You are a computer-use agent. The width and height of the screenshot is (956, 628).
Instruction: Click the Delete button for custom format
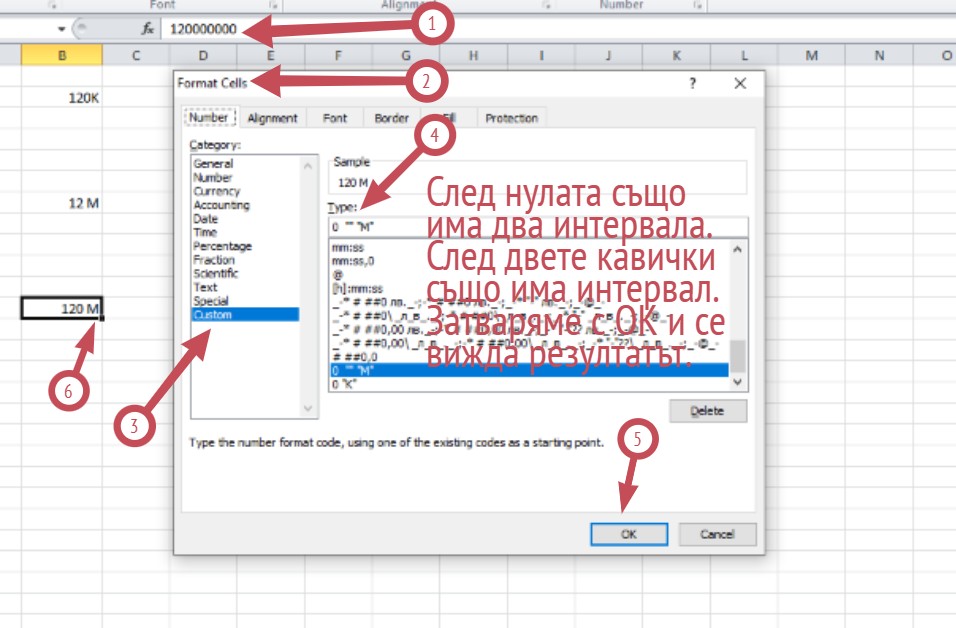tap(709, 411)
